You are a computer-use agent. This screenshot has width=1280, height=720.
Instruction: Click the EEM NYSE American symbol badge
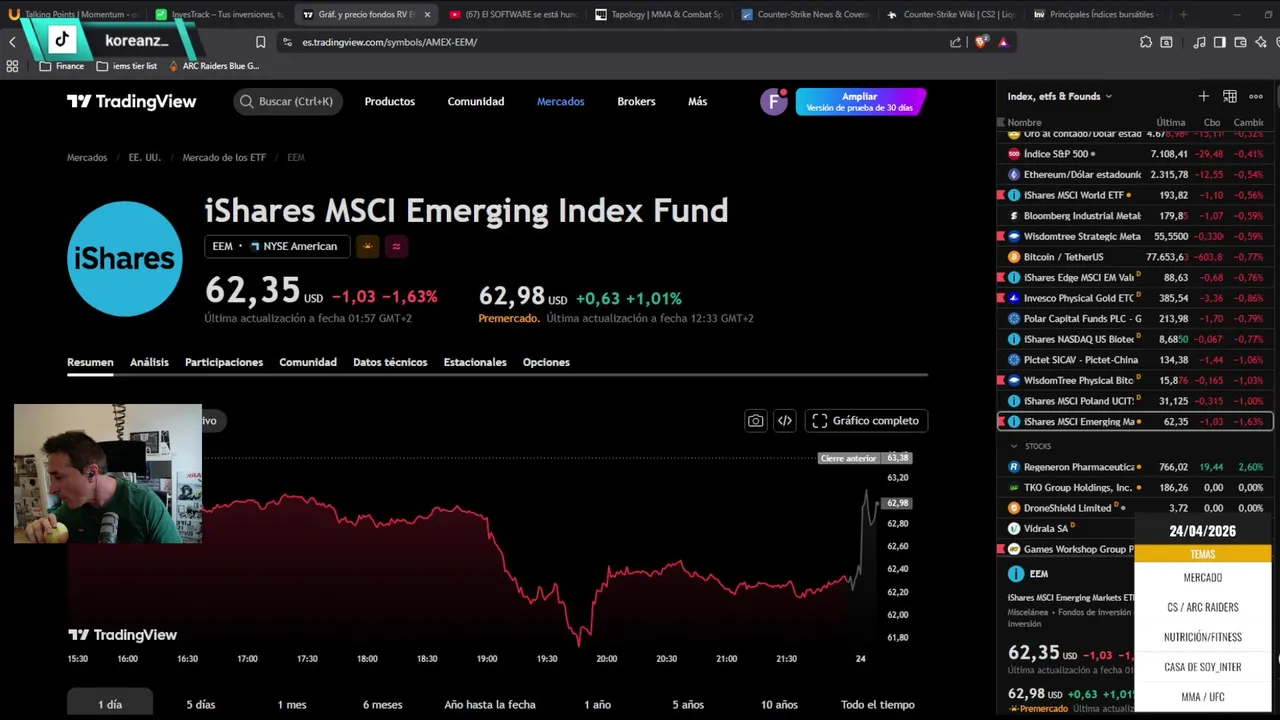[277, 246]
